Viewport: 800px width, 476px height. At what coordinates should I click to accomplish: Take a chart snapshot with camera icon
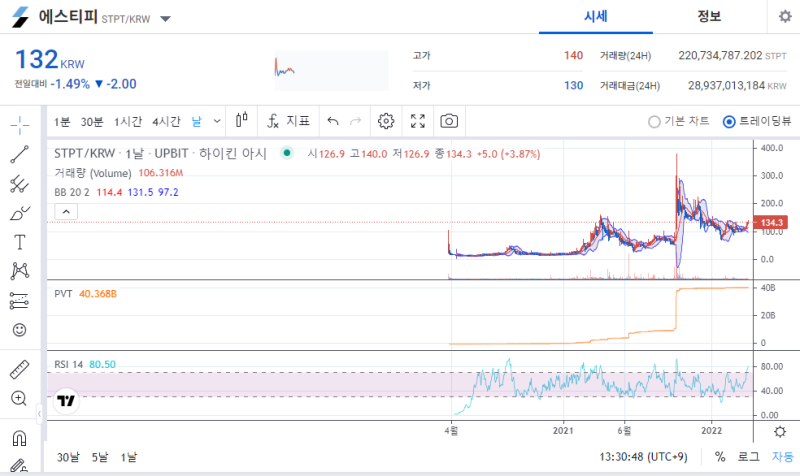[449, 121]
